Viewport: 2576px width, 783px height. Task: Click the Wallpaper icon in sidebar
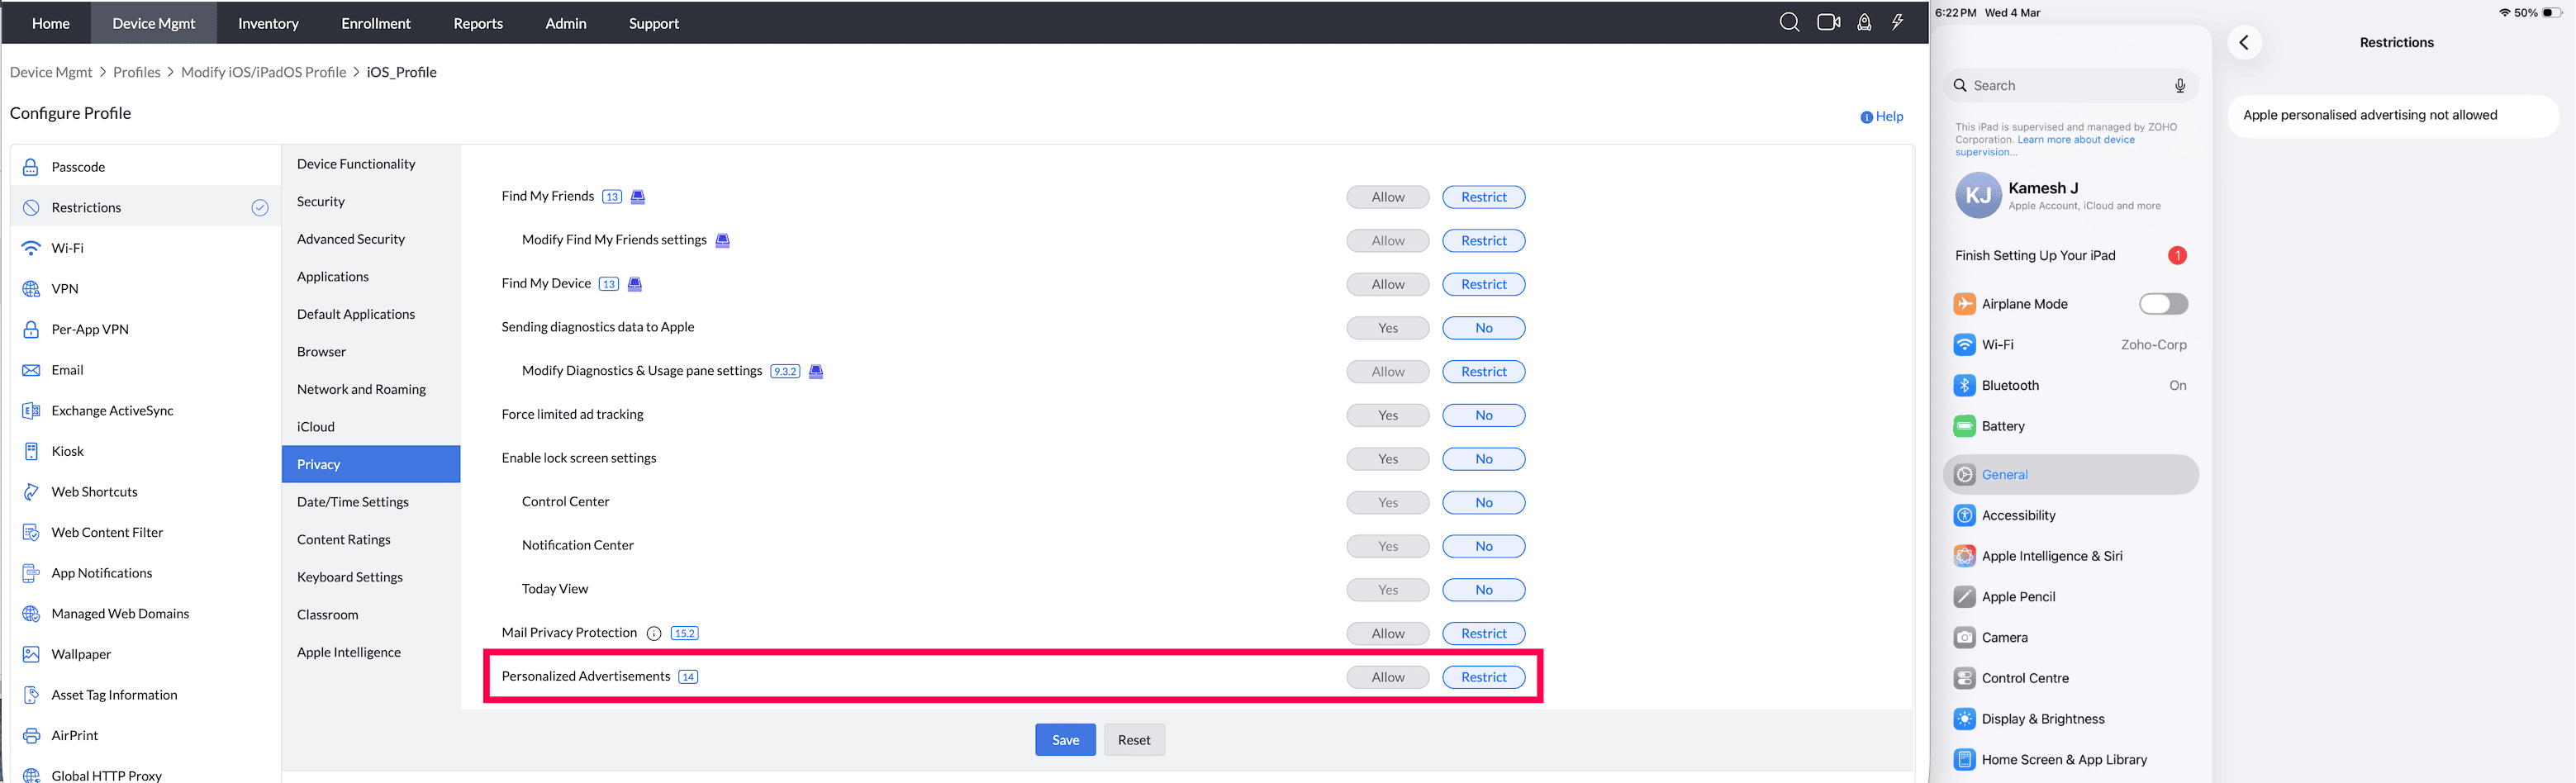(x=31, y=654)
